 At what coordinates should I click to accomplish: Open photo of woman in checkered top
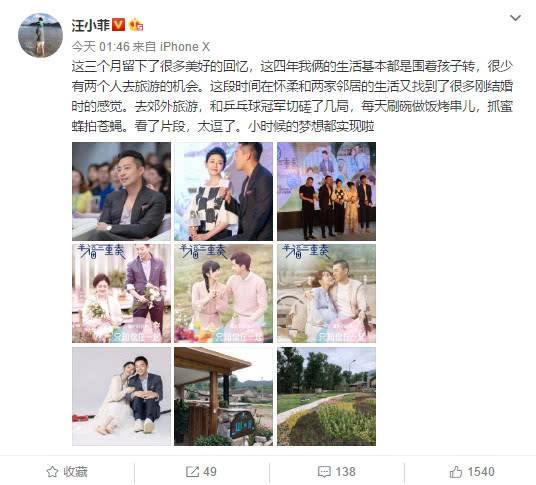pos(224,191)
